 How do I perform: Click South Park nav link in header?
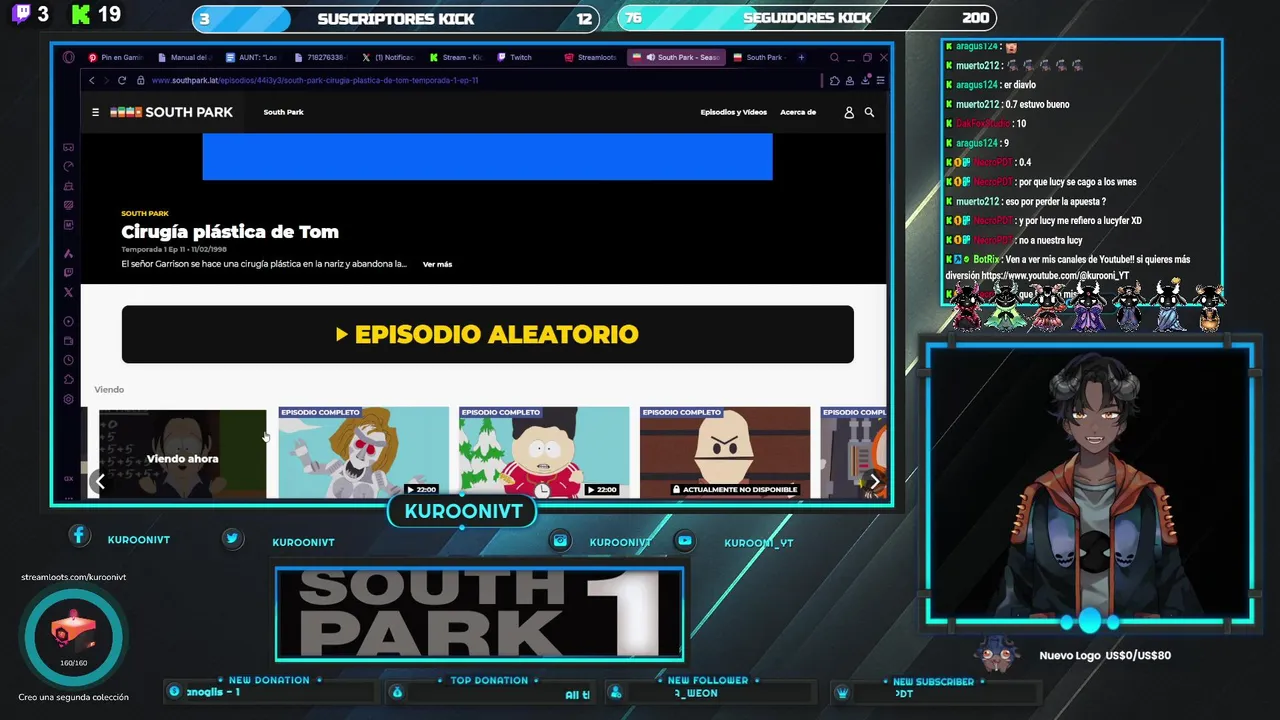(x=283, y=112)
